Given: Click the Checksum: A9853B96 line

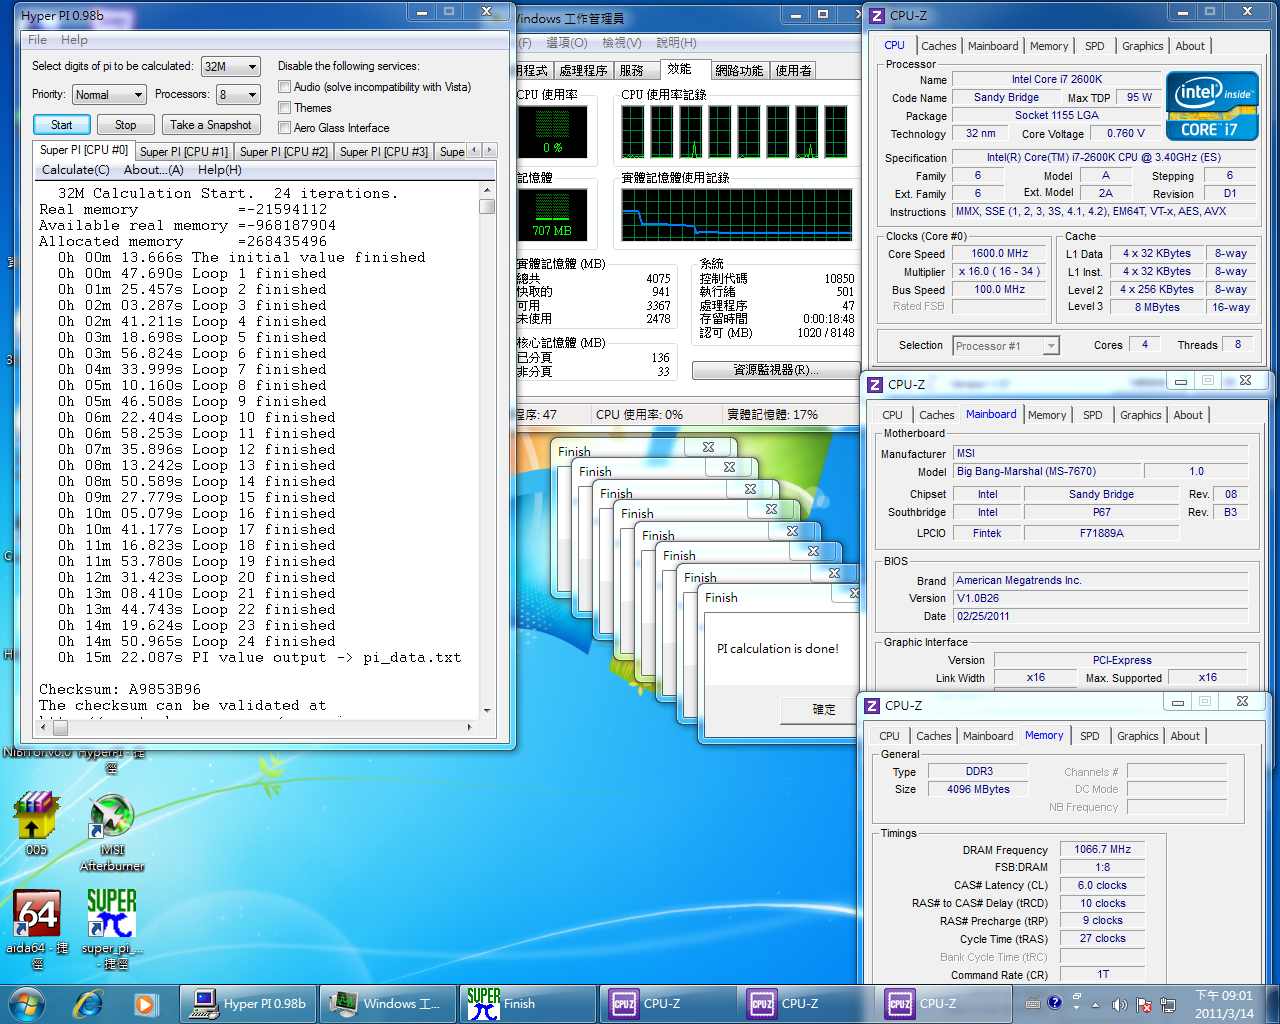Looking at the screenshot, I should 120,689.
